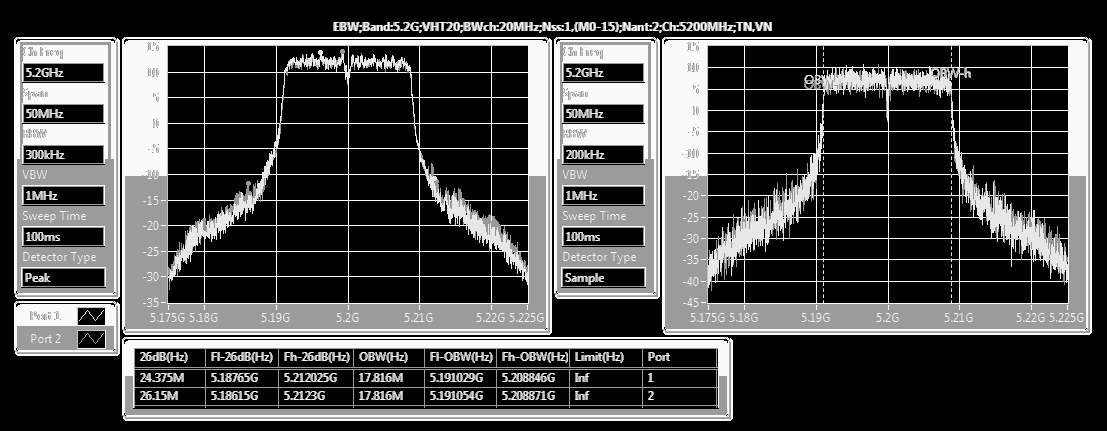1107x431 pixels.
Task: Click Sweep Time 100ms in the Sample detector panel
Action: coord(604,237)
